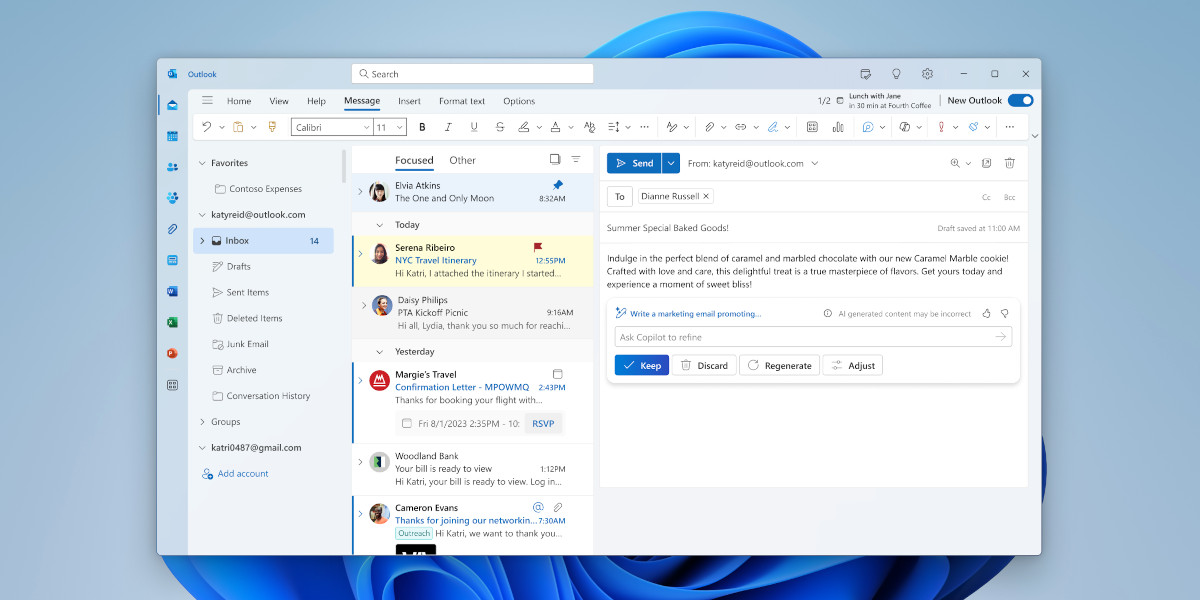Open the font color picker
1200x600 pixels.
click(x=556, y=127)
